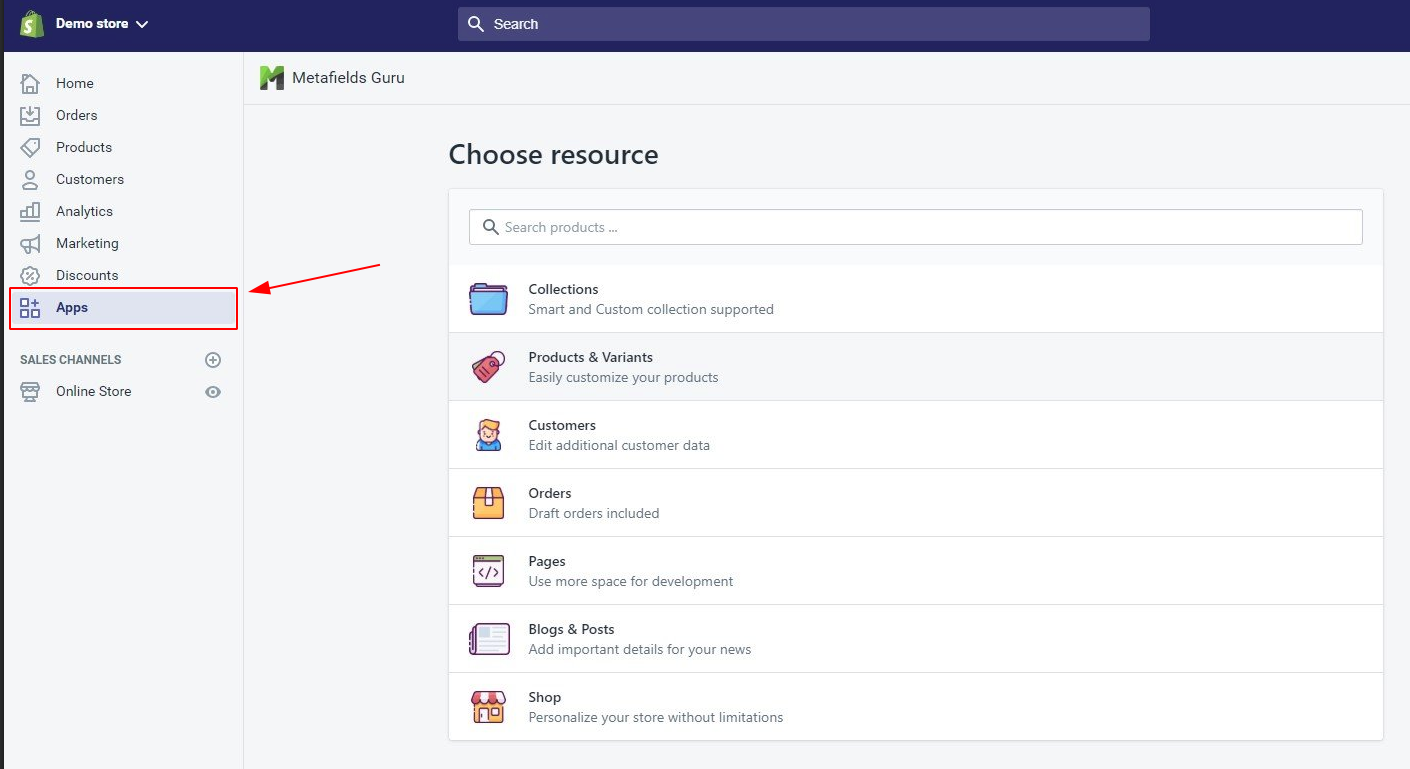Open the Demo store dropdown

tap(101, 24)
